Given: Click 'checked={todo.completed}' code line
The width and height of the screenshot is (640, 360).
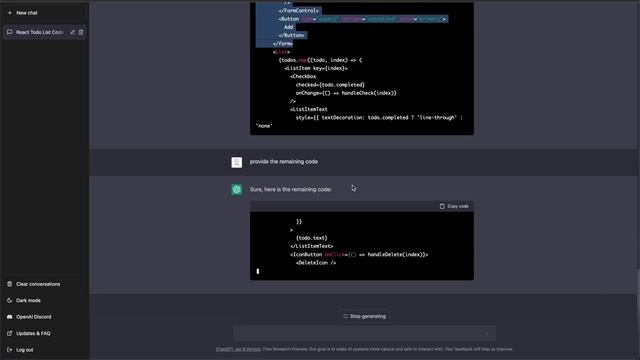Looking at the screenshot, I should pos(330,85).
